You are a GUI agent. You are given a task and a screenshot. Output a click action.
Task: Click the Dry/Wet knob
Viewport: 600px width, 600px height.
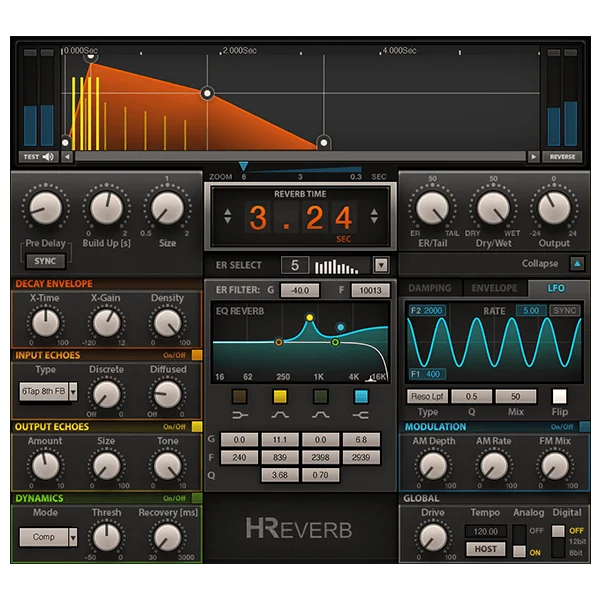493,208
